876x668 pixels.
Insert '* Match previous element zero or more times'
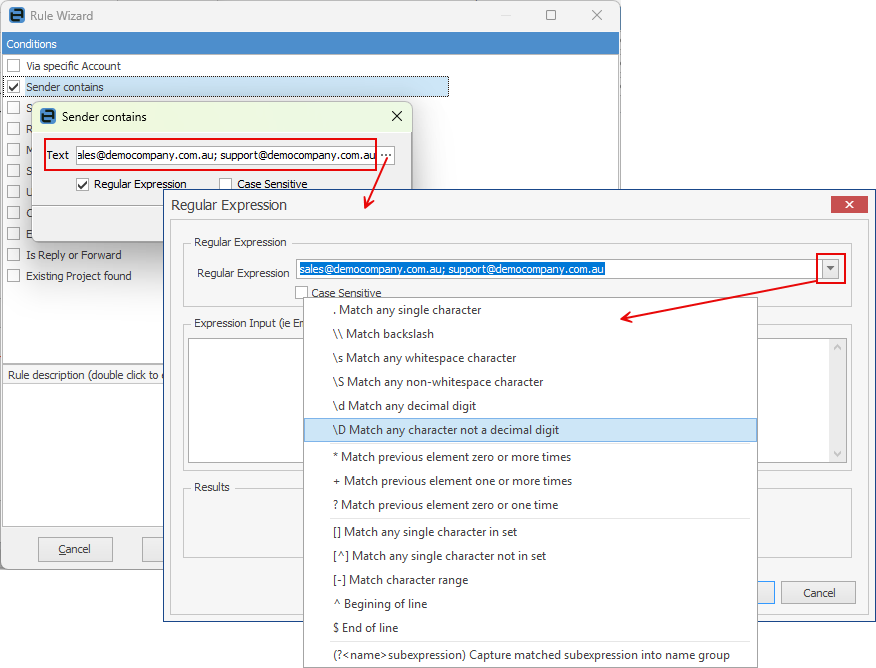point(530,457)
